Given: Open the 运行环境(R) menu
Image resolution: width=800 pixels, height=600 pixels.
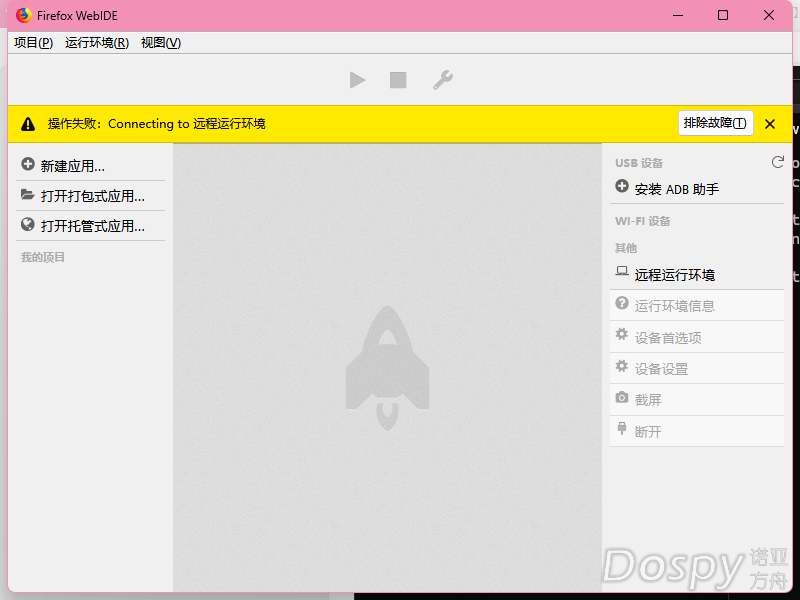Looking at the screenshot, I should [x=97, y=43].
